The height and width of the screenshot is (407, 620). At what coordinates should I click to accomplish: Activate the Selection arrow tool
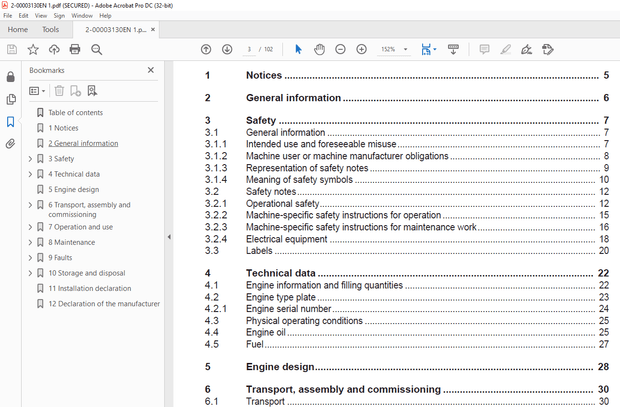(298, 49)
